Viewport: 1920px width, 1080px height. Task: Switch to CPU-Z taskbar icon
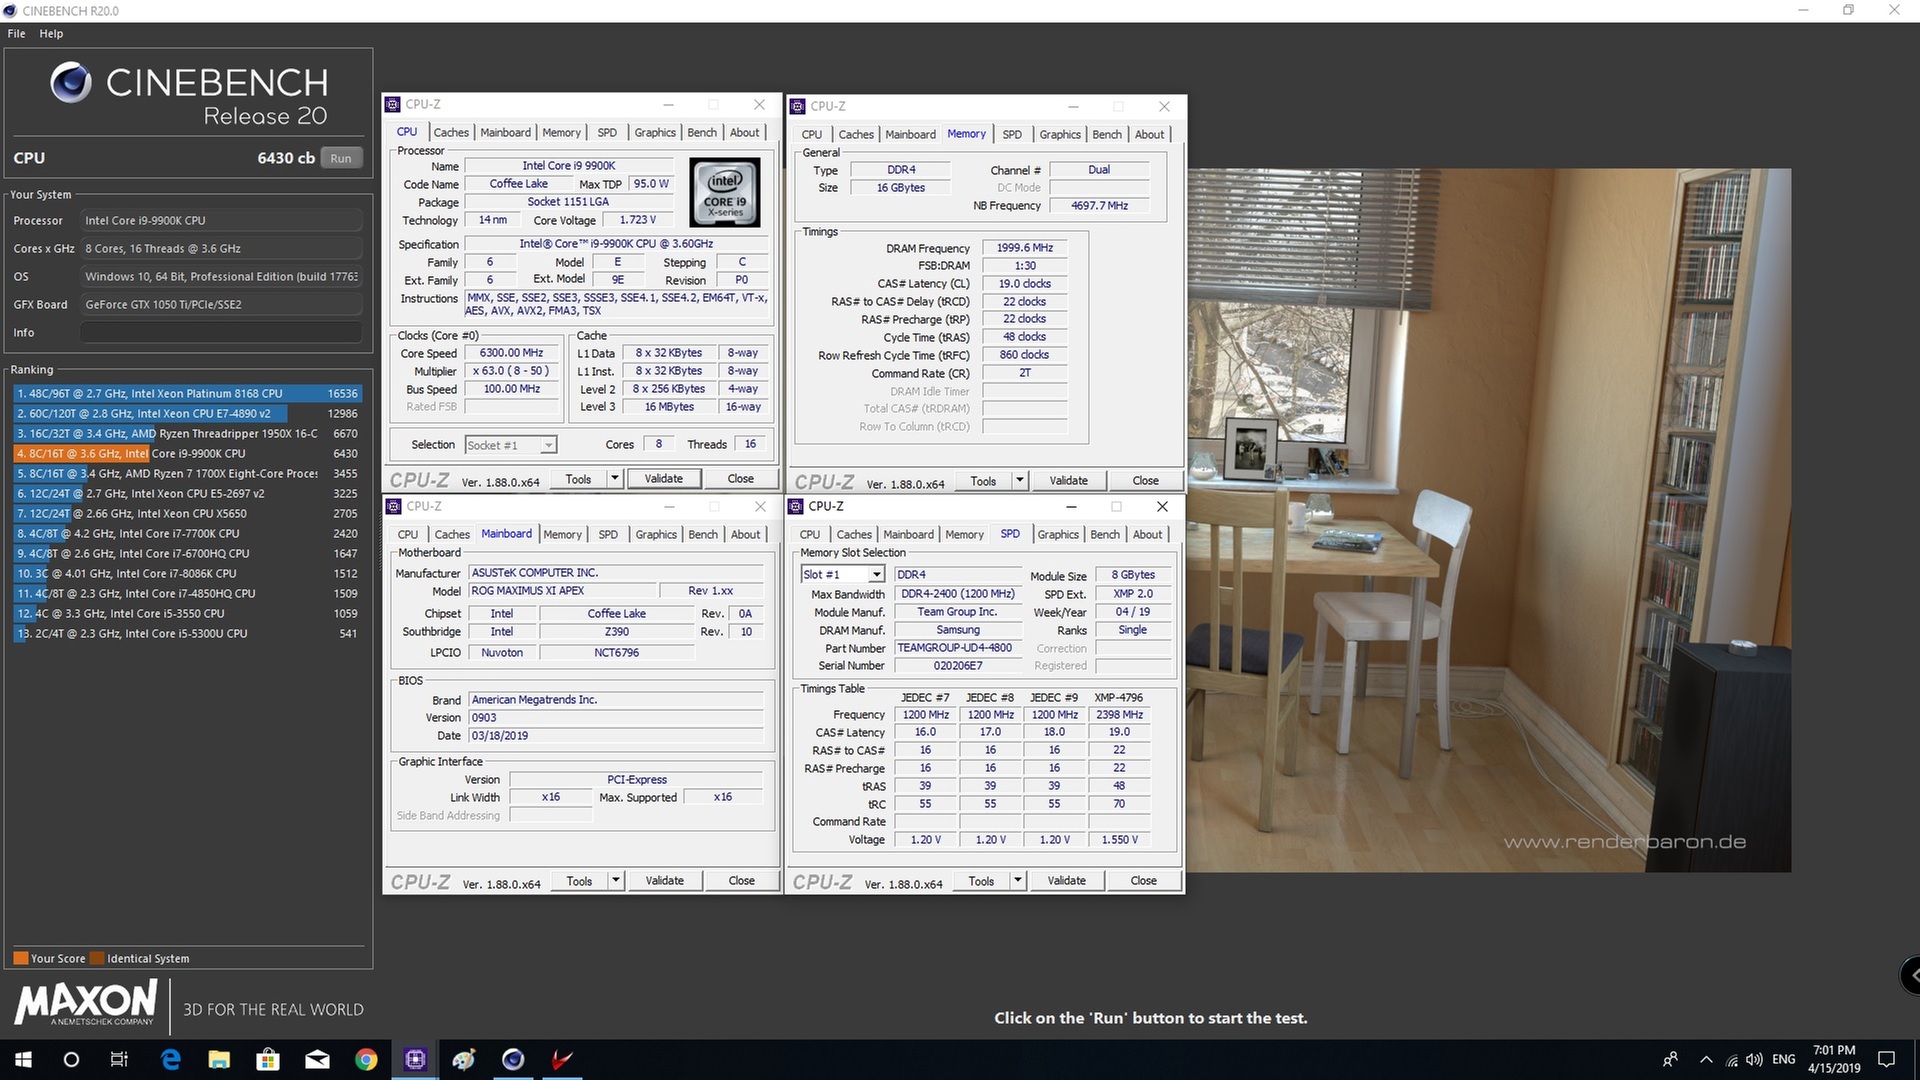pos(415,1059)
